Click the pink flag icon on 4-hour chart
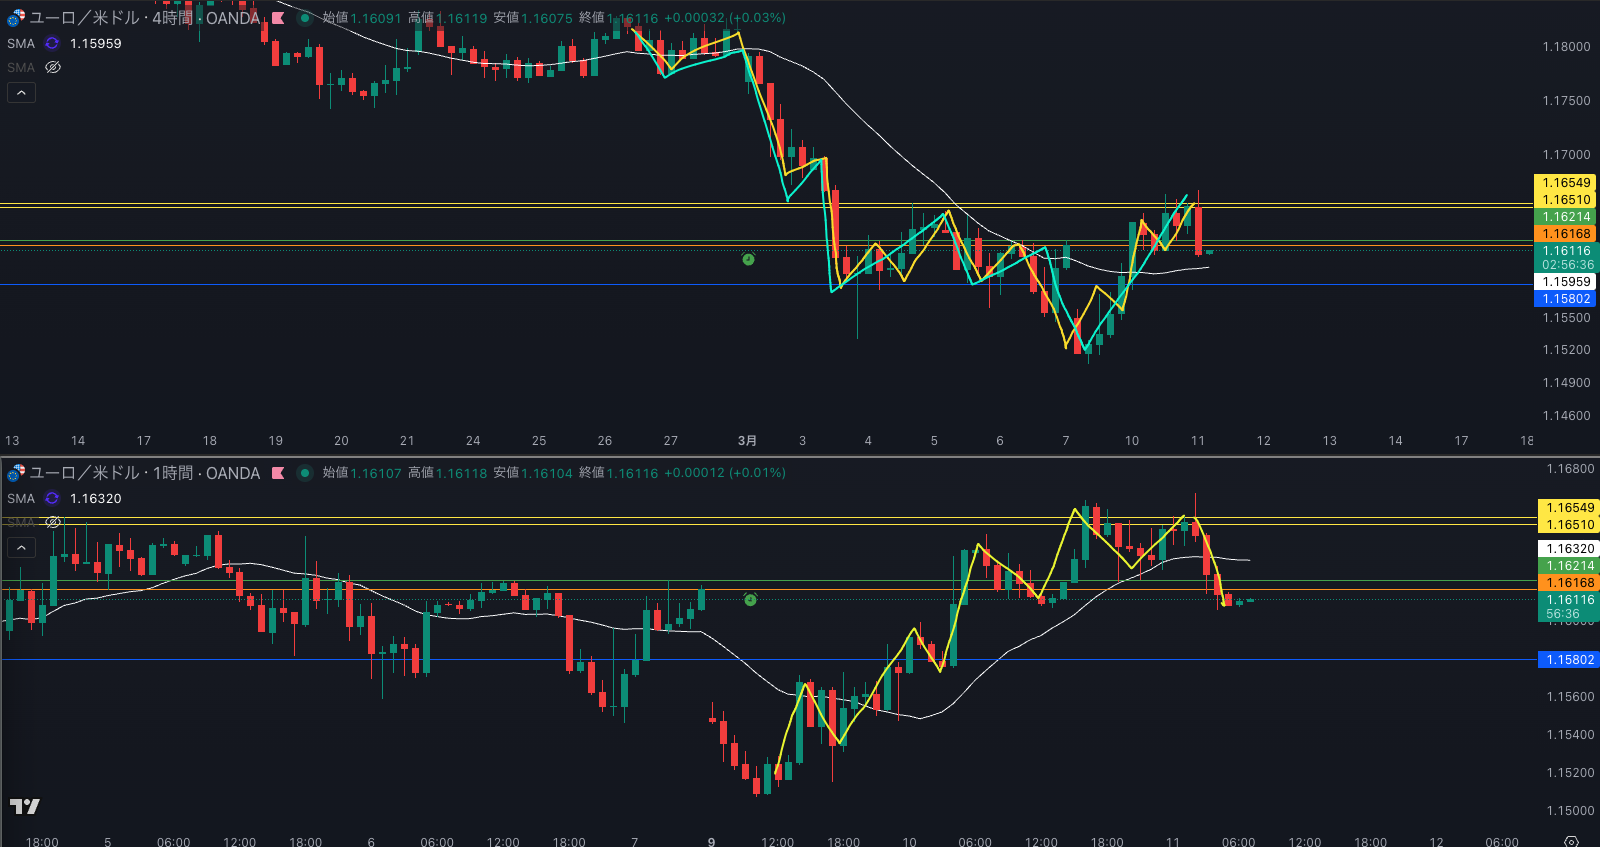The image size is (1600, 847). [278, 18]
